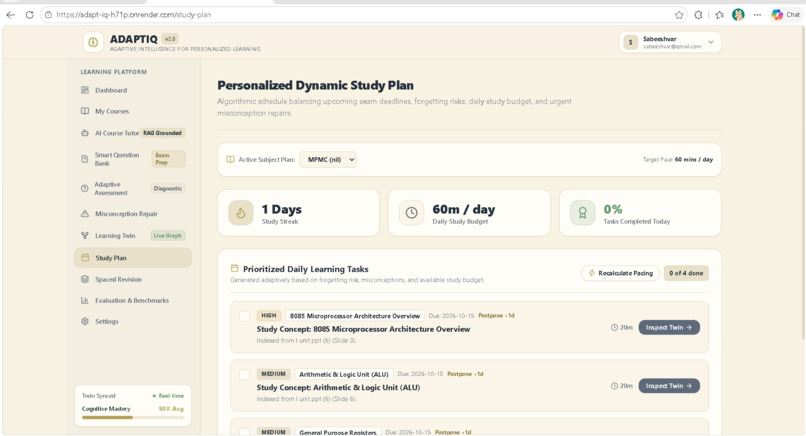This screenshot has width=806, height=436.
Task: Click the ADAPTIQ brain logo icon
Action: point(93,42)
